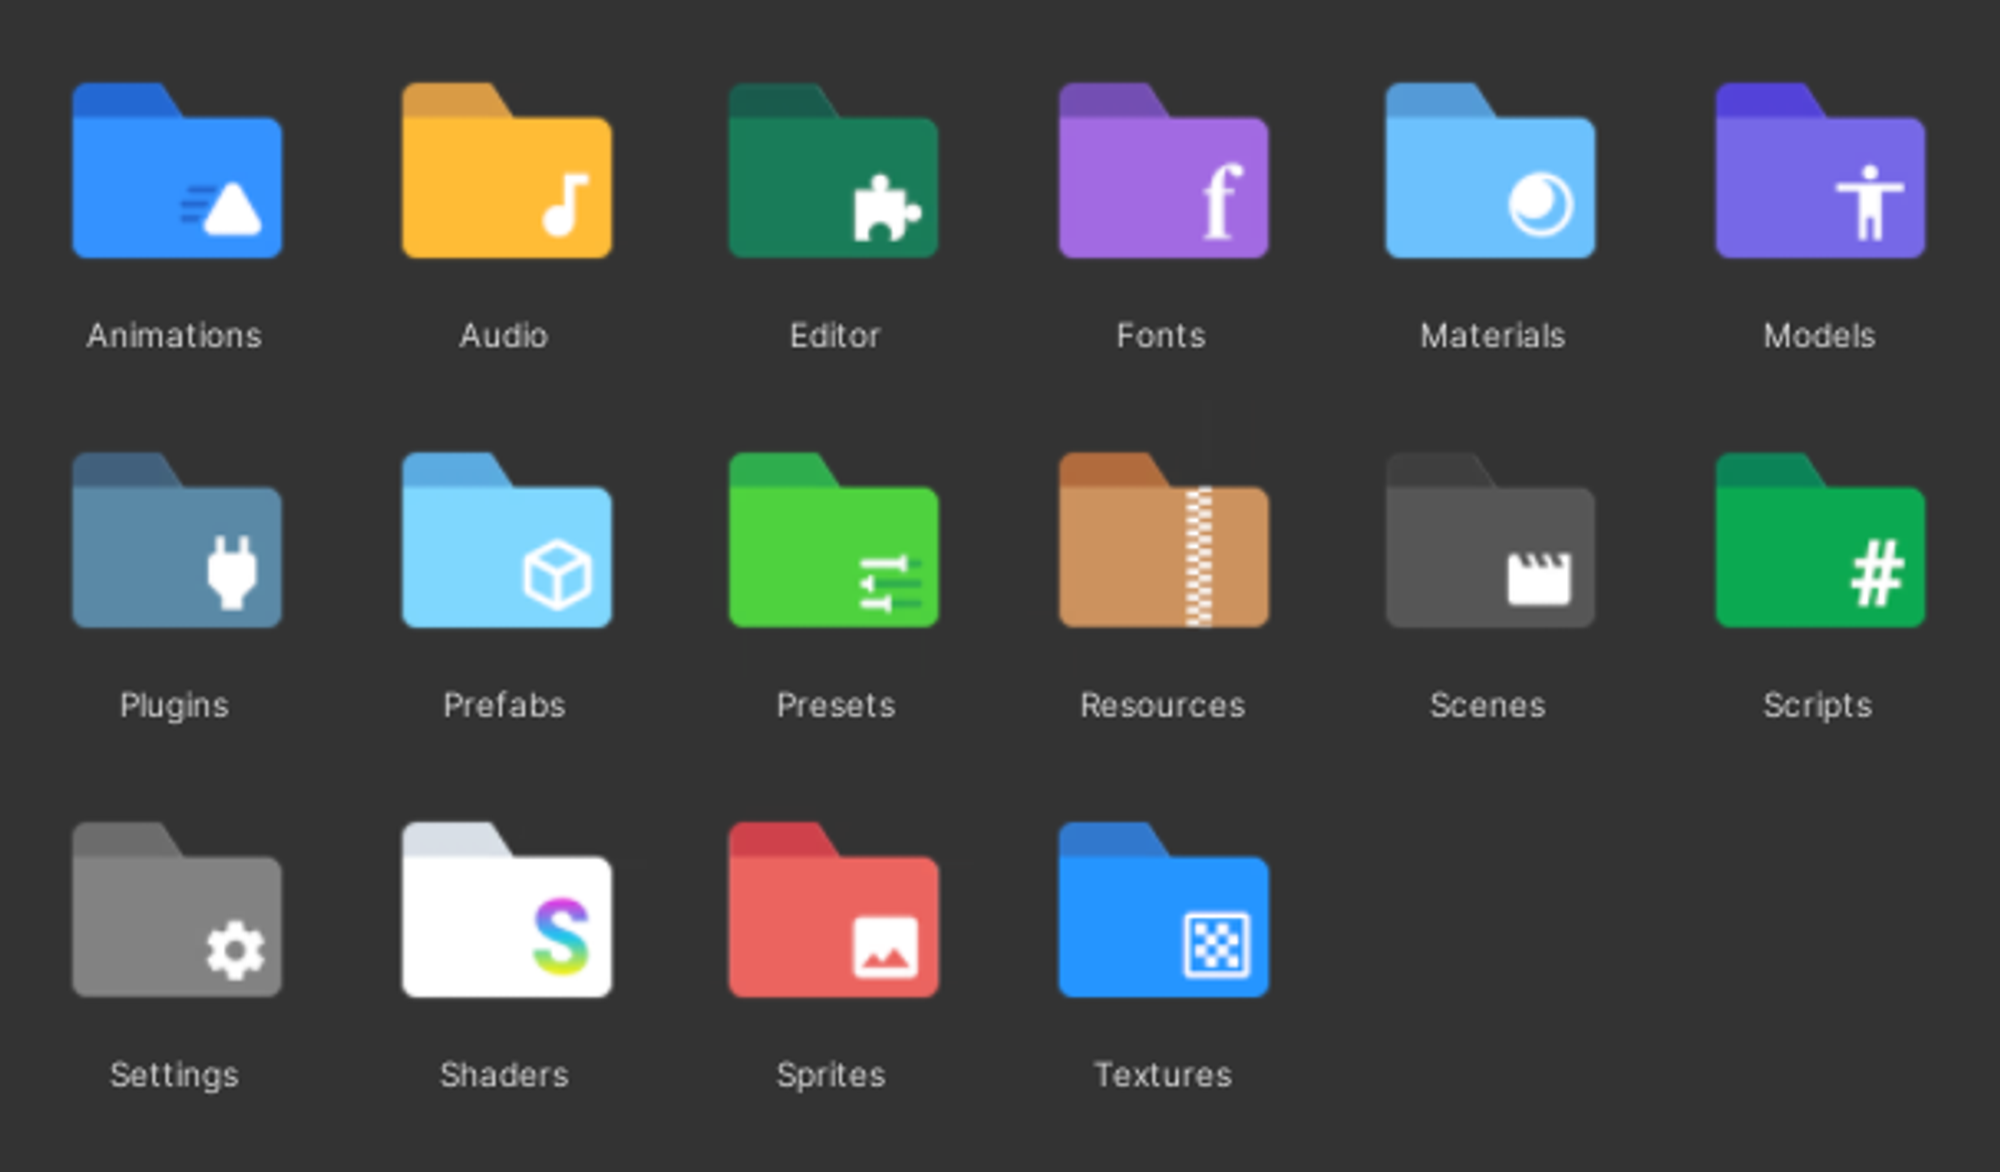
Task: Select the gray Settings folder with gear
Action: 177,912
